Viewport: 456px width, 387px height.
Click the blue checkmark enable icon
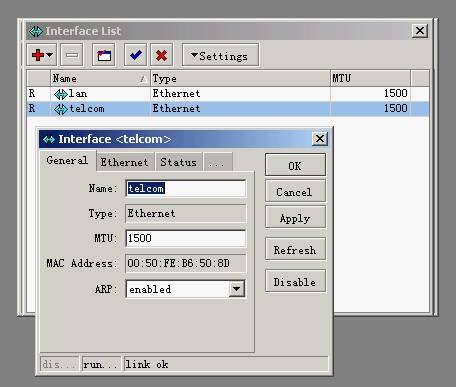coord(135,55)
